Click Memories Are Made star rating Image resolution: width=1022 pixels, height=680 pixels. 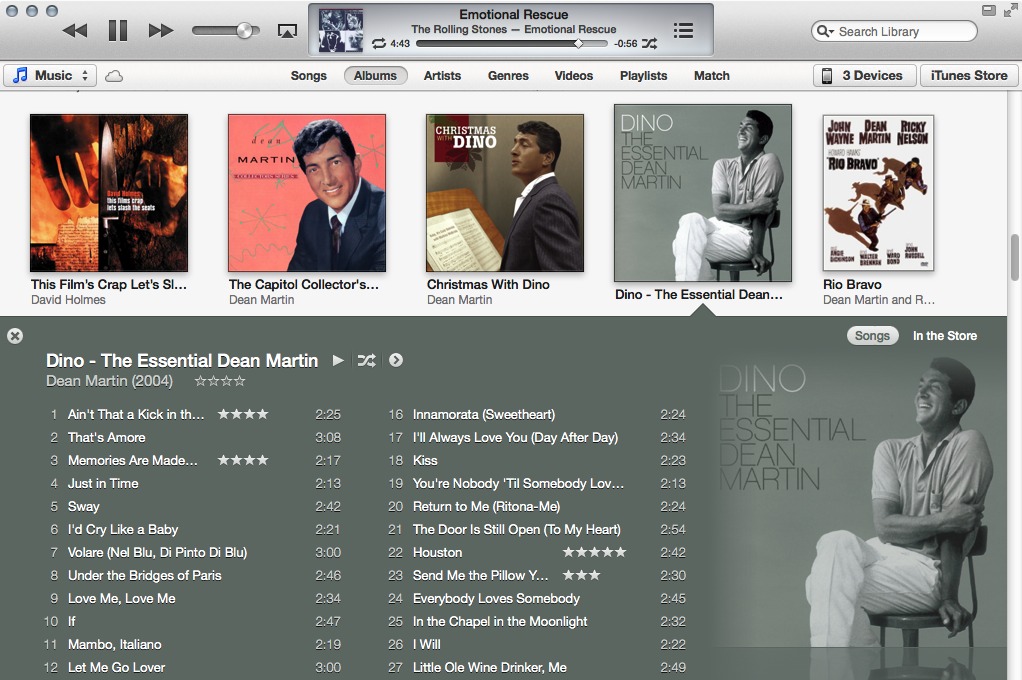(242, 460)
